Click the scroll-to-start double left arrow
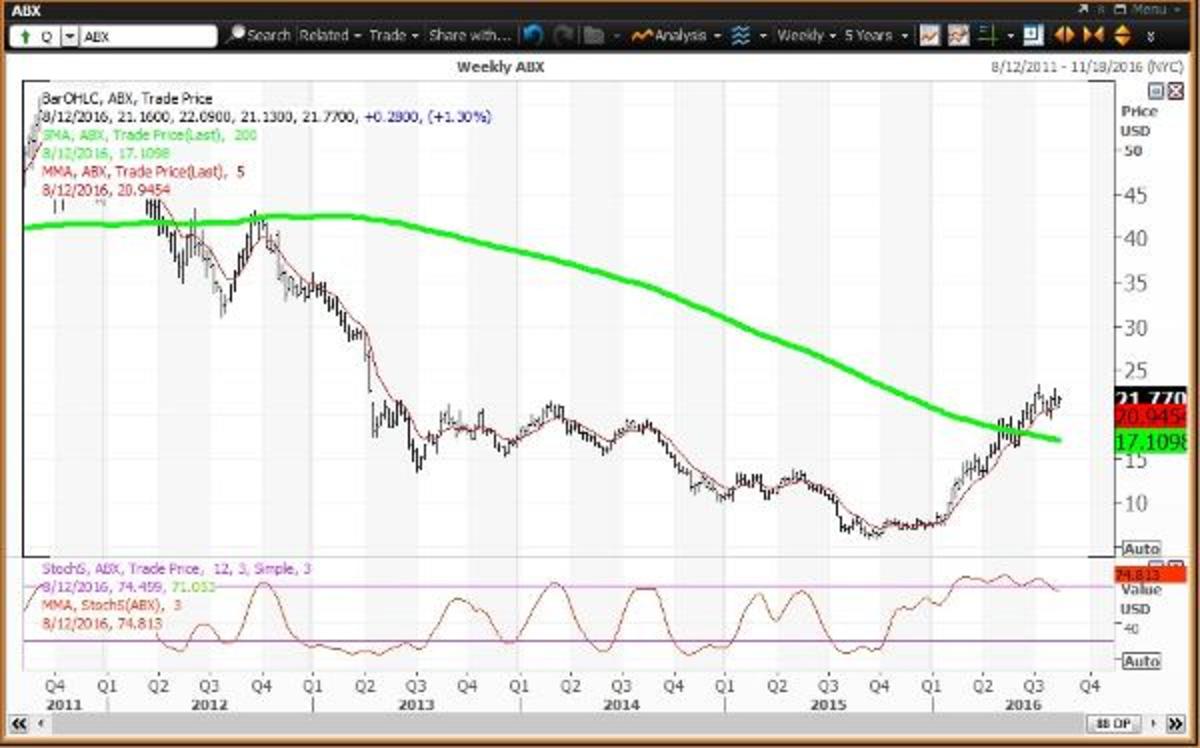The width and height of the screenshot is (1200, 748). (x=18, y=724)
